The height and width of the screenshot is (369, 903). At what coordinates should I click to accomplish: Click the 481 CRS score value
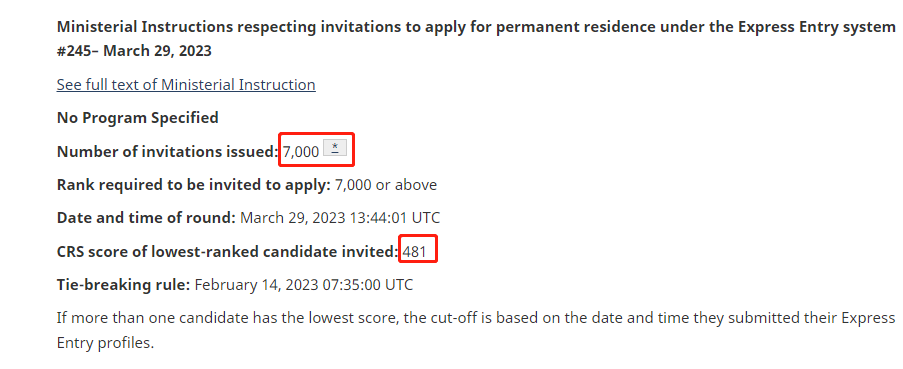click(414, 252)
